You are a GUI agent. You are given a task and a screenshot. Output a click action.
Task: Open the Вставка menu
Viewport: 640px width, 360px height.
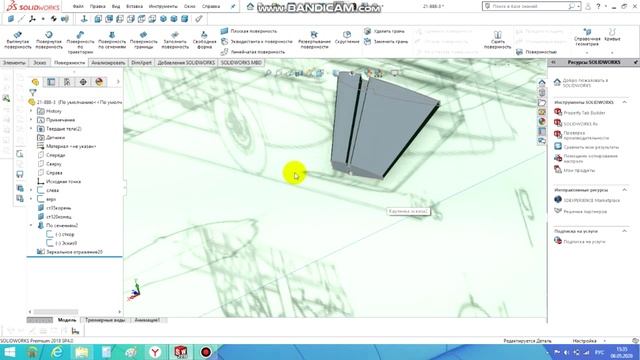coord(134,7)
